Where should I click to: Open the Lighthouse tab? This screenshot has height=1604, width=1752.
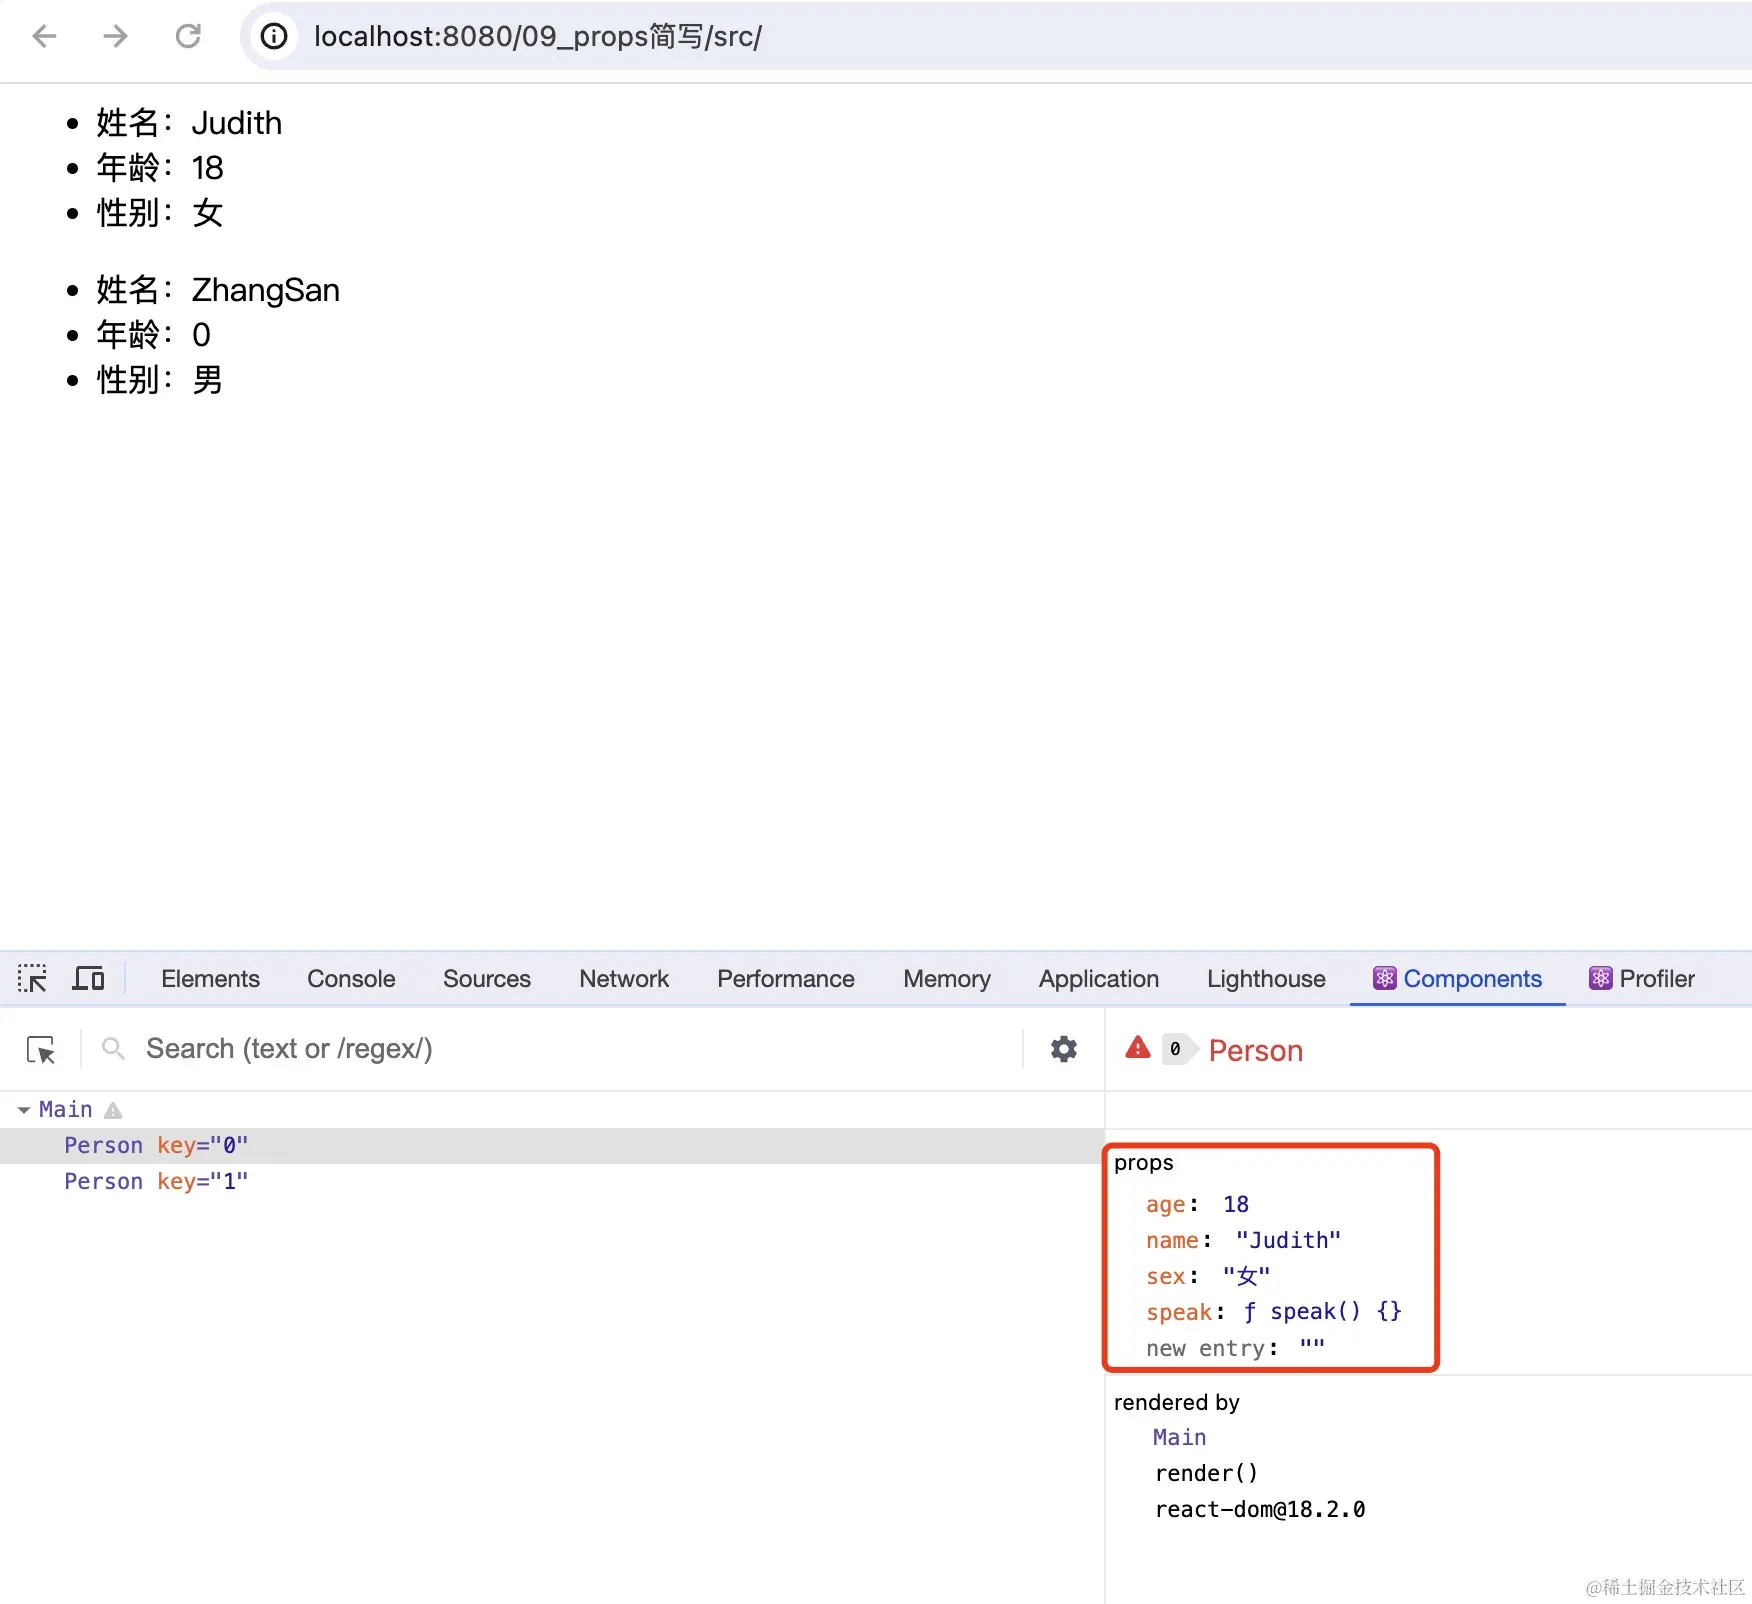click(1266, 979)
